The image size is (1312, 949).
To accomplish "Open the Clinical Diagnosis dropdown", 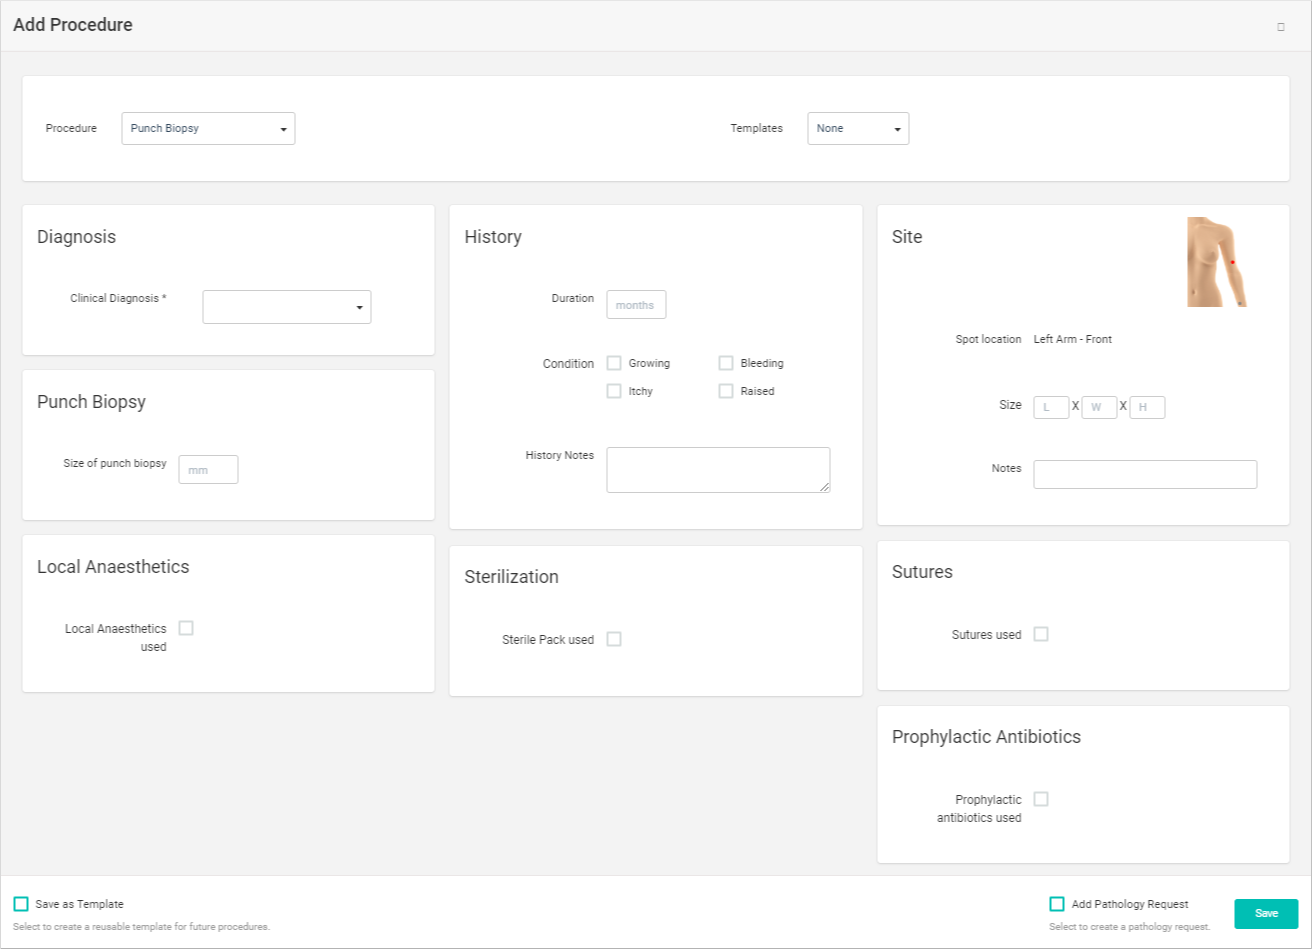I will [x=286, y=307].
